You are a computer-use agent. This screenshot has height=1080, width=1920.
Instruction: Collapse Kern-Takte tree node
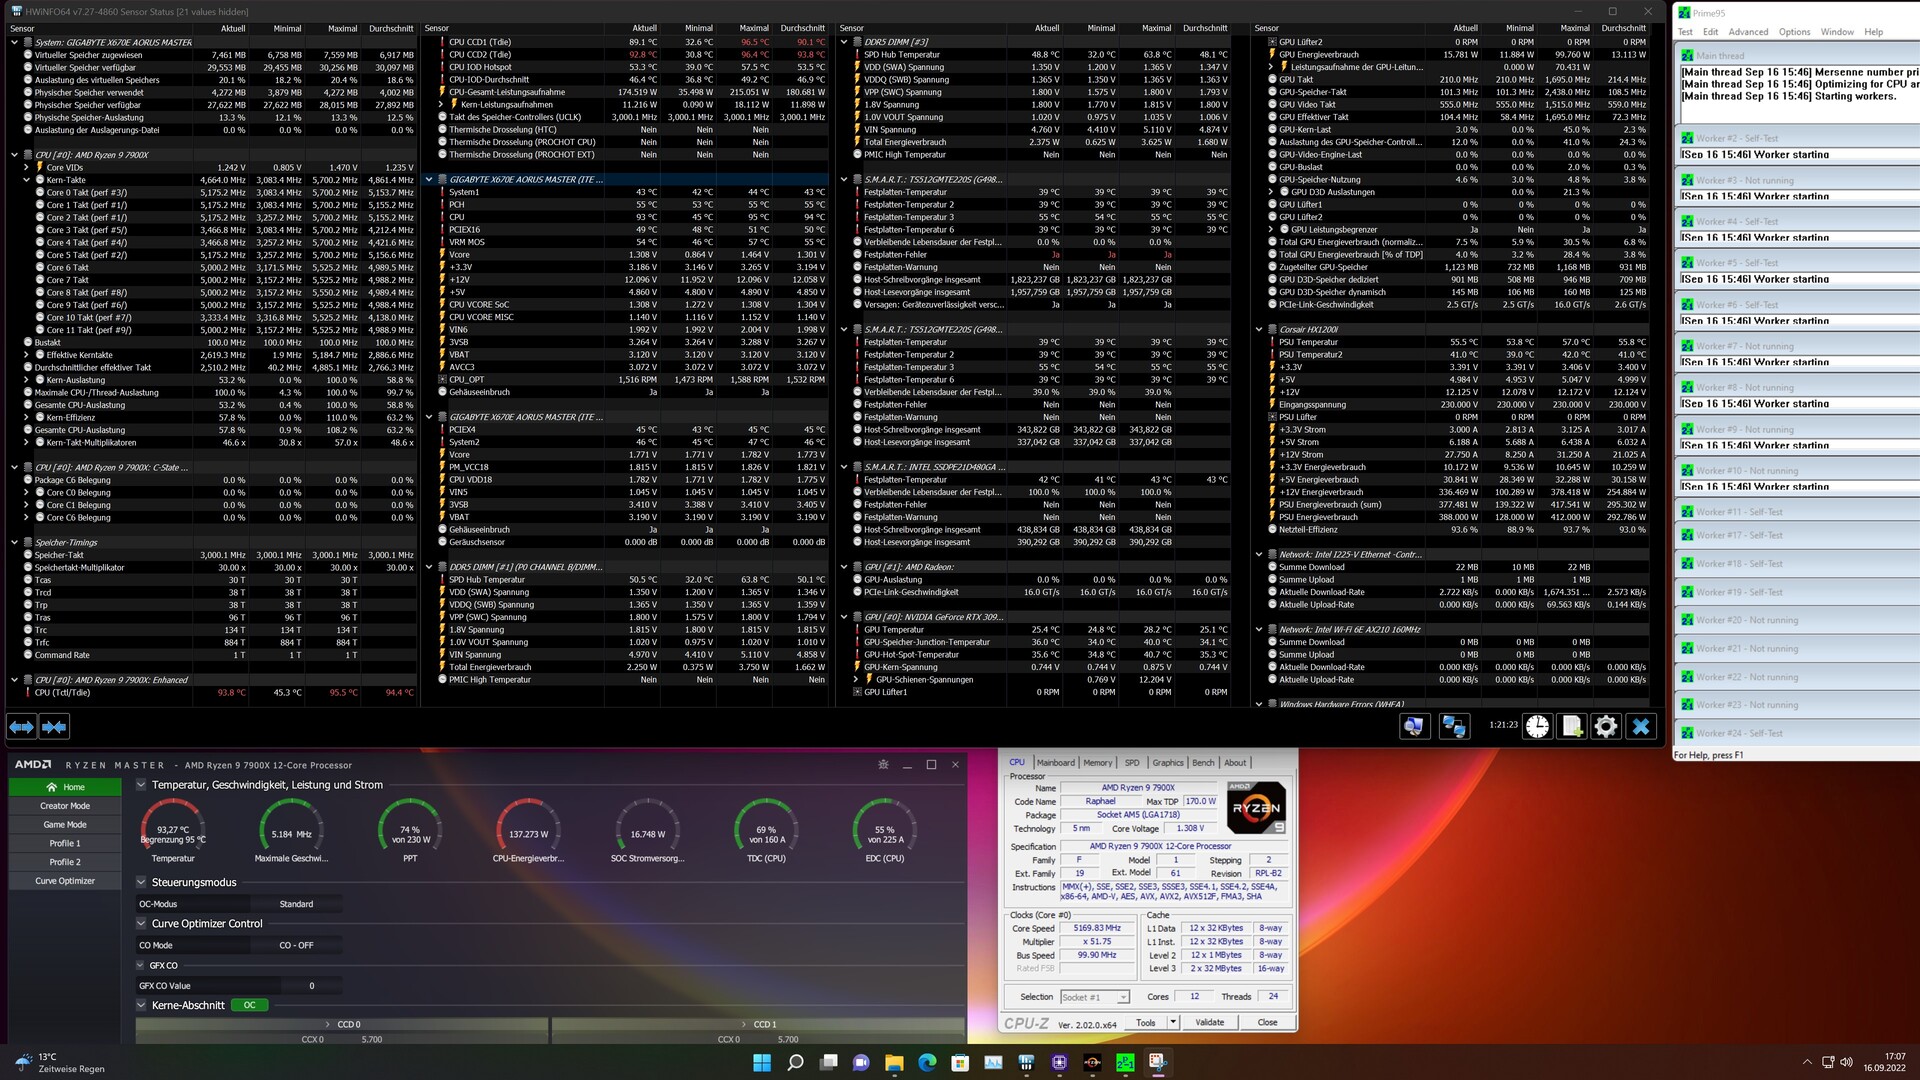[x=26, y=180]
